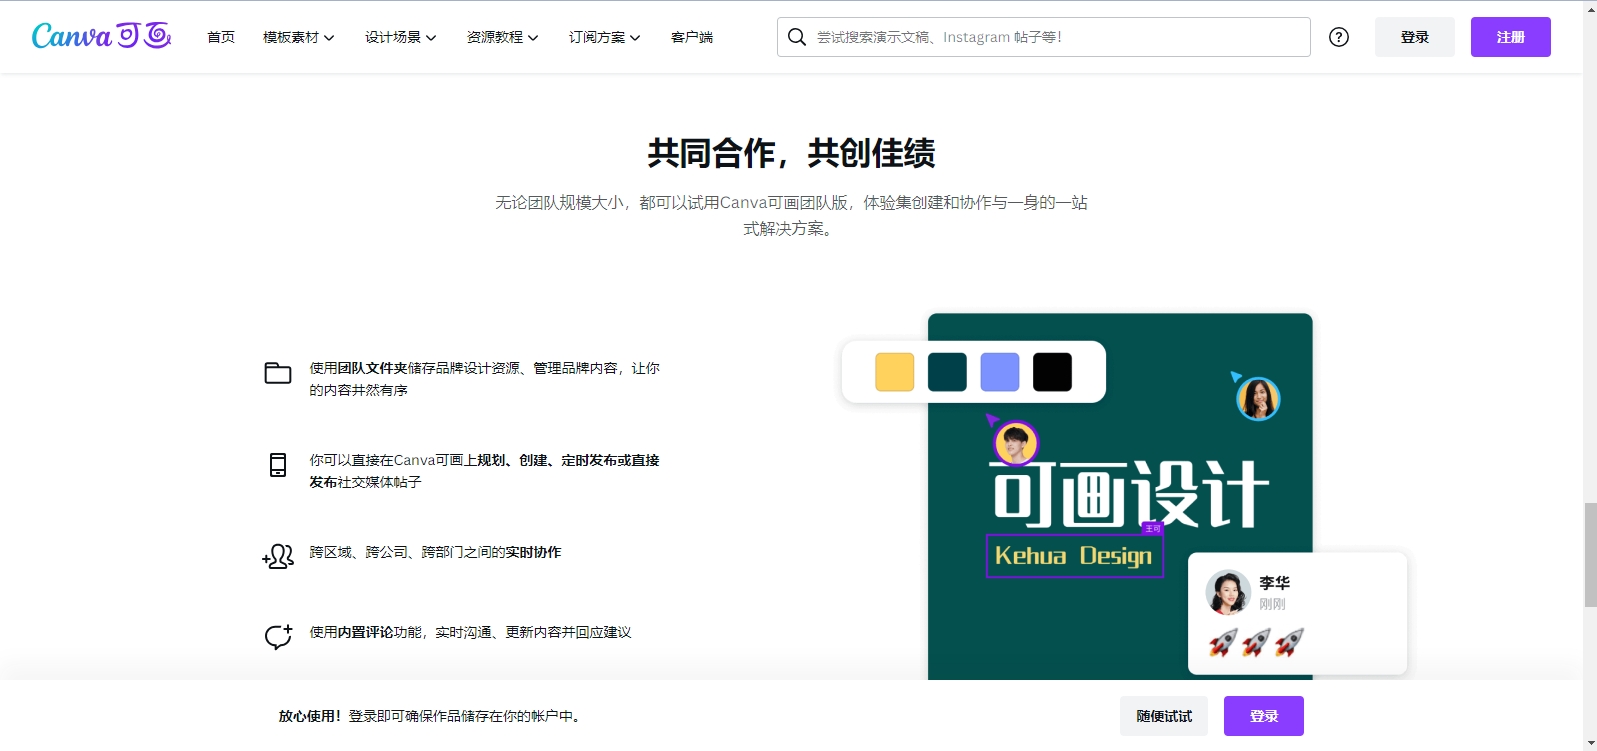Click the purple 注册 button
Viewport: 1597px width, 751px height.
(1510, 37)
